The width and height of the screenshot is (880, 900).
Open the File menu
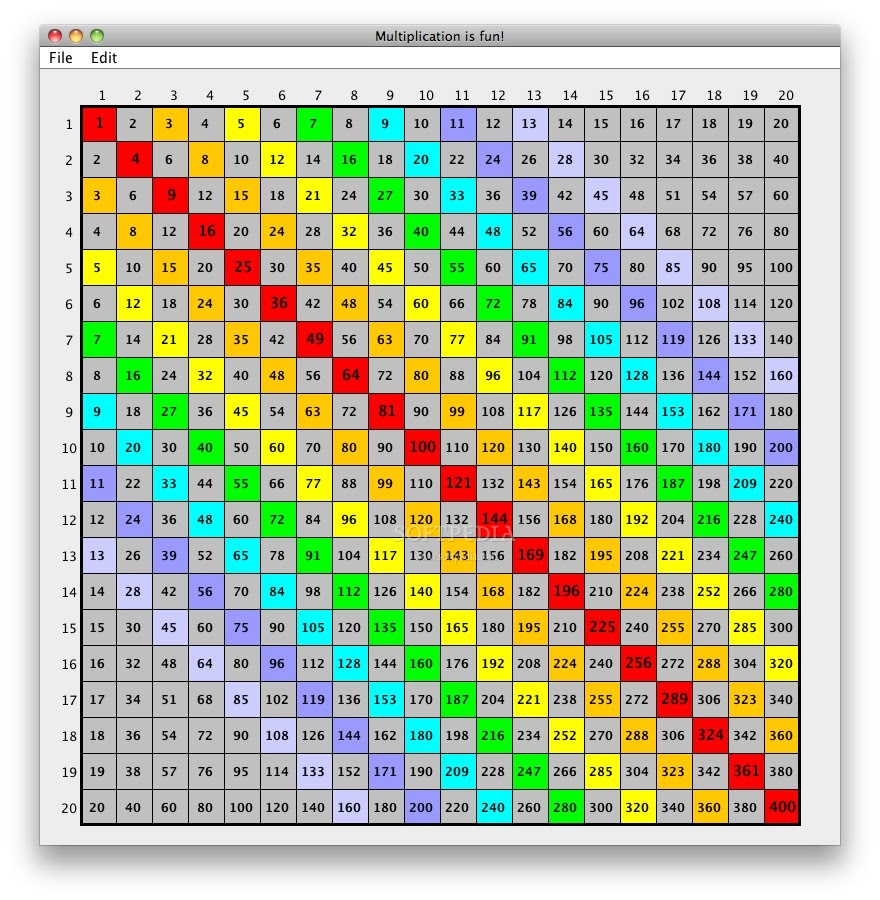[61, 58]
